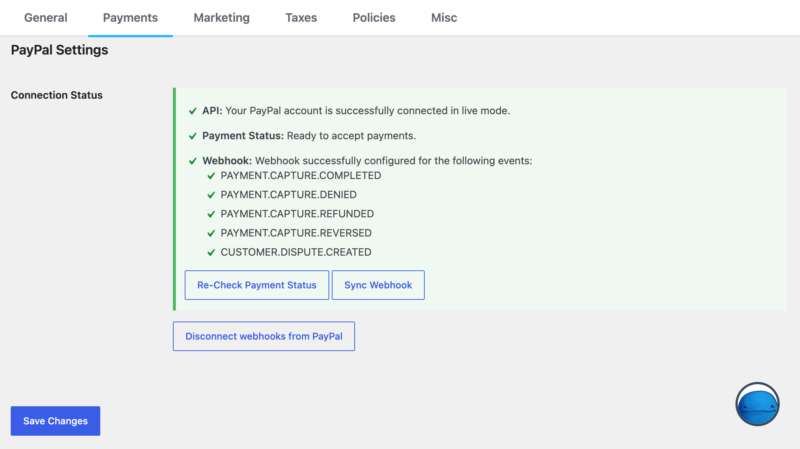
Task: Go to the Policies tab
Action: [x=374, y=18]
